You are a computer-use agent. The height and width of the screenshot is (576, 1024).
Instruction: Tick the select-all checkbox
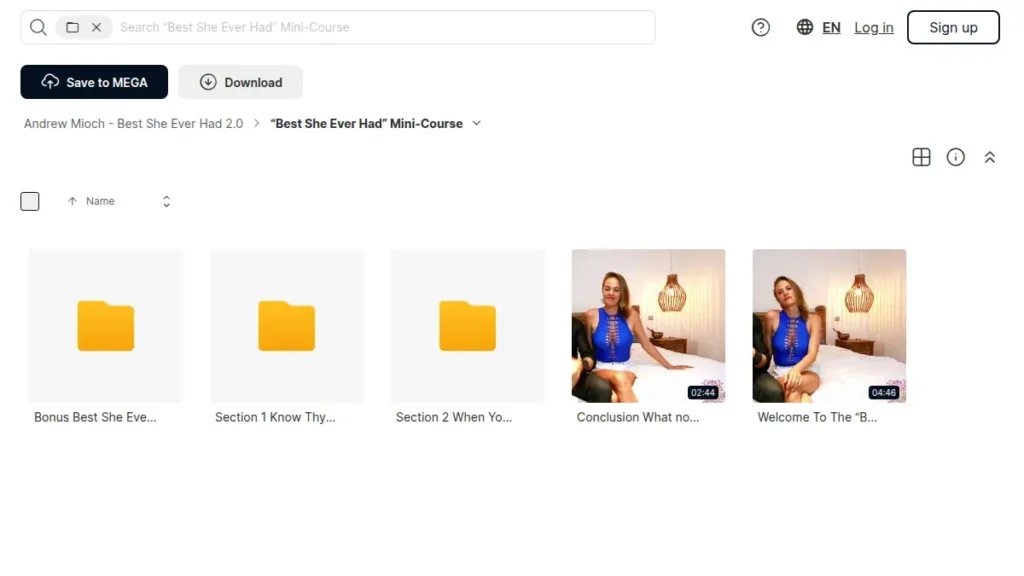pyautogui.click(x=30, y=201)
